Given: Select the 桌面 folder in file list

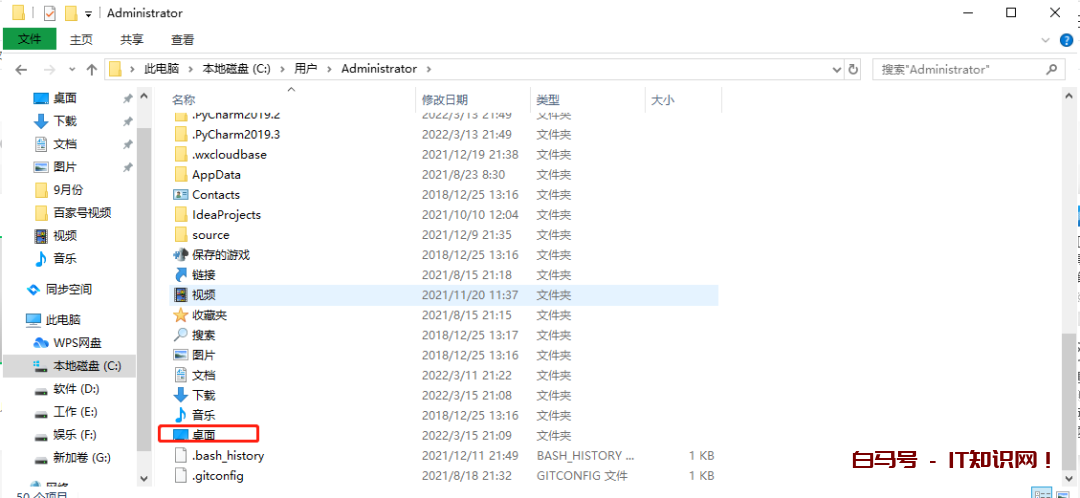Looking at the screenshot, I should tap(203, 435).
